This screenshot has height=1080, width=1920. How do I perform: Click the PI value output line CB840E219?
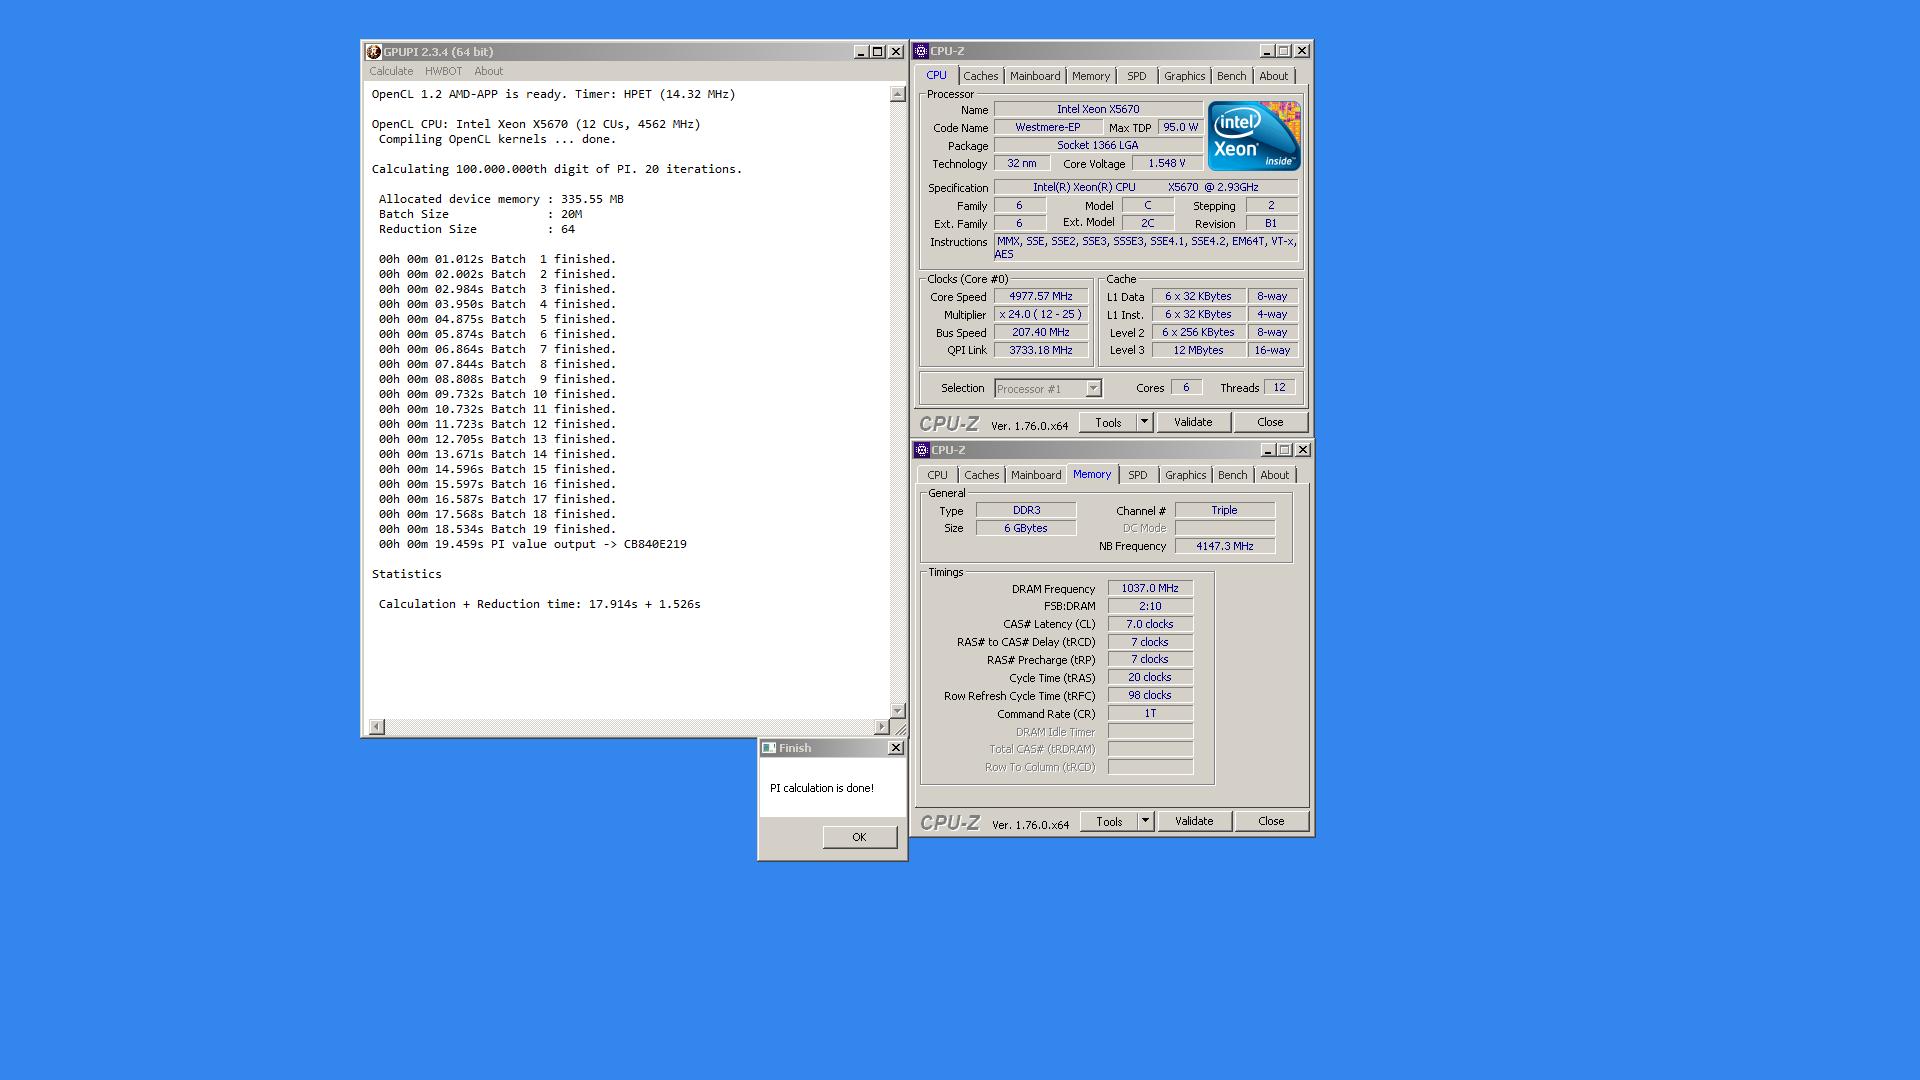[532, 544]
